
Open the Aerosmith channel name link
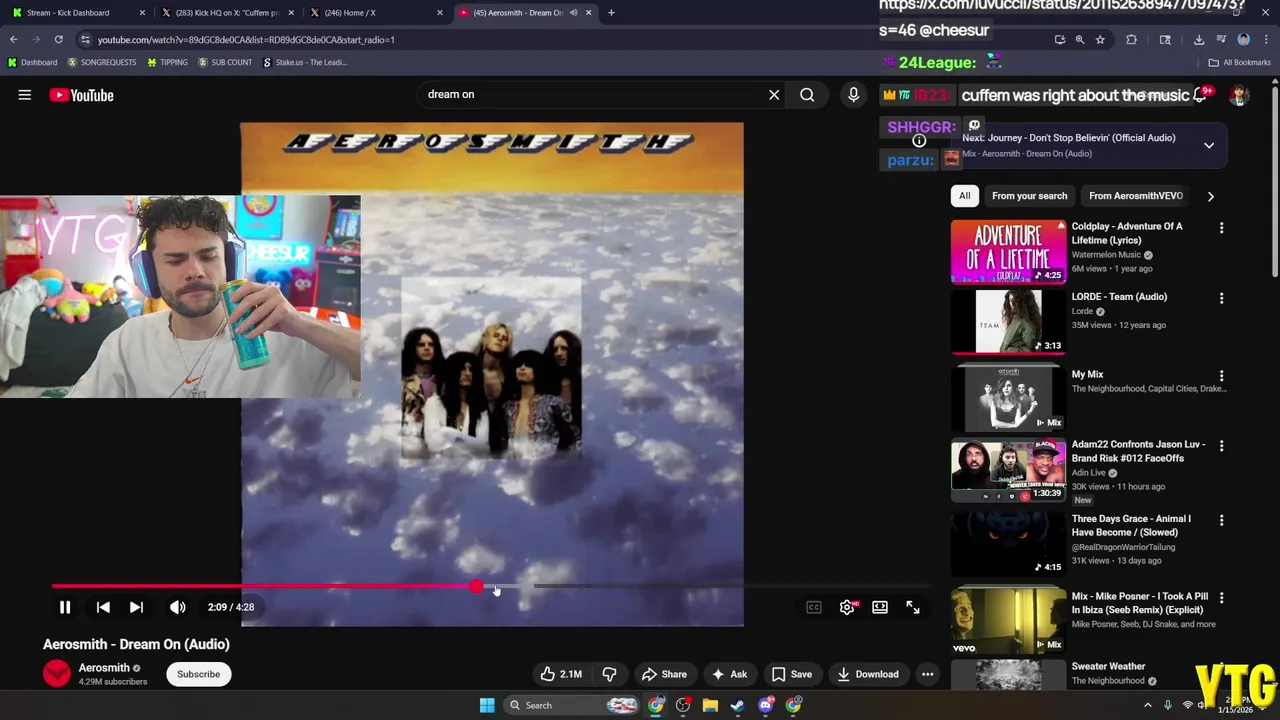104,668
